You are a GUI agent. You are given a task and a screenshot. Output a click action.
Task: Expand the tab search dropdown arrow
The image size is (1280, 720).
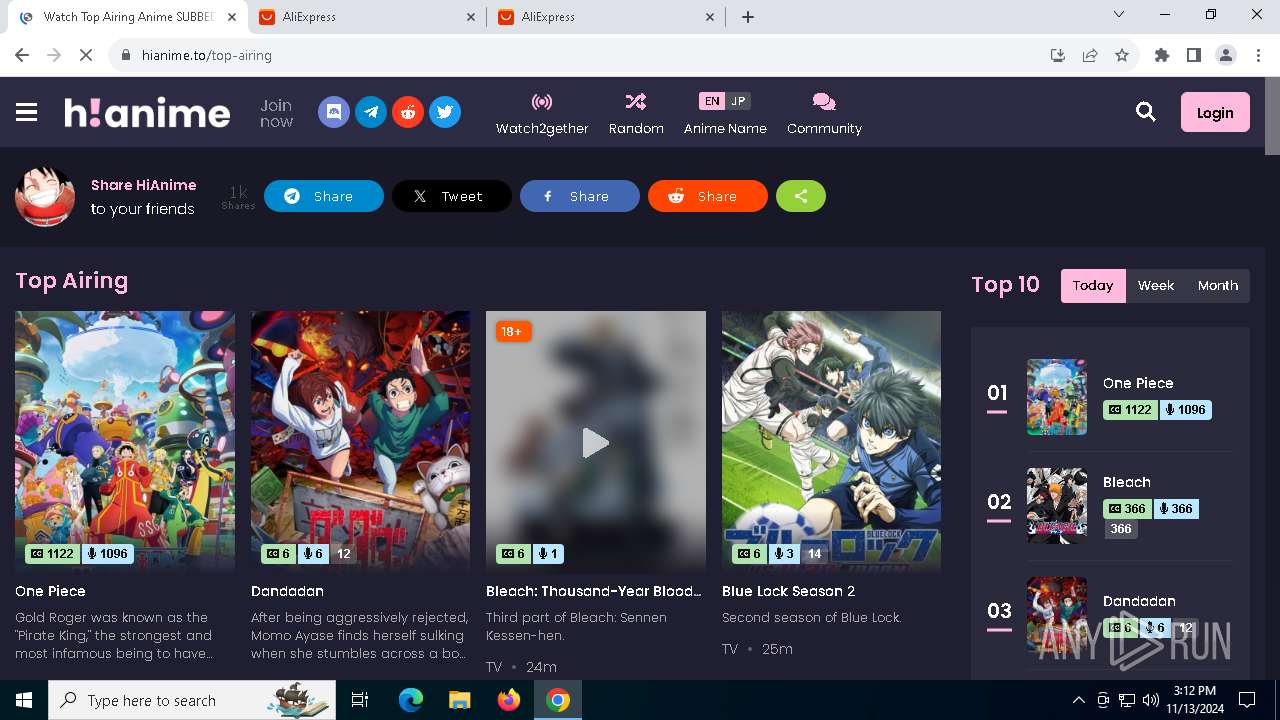(1119, 15)
